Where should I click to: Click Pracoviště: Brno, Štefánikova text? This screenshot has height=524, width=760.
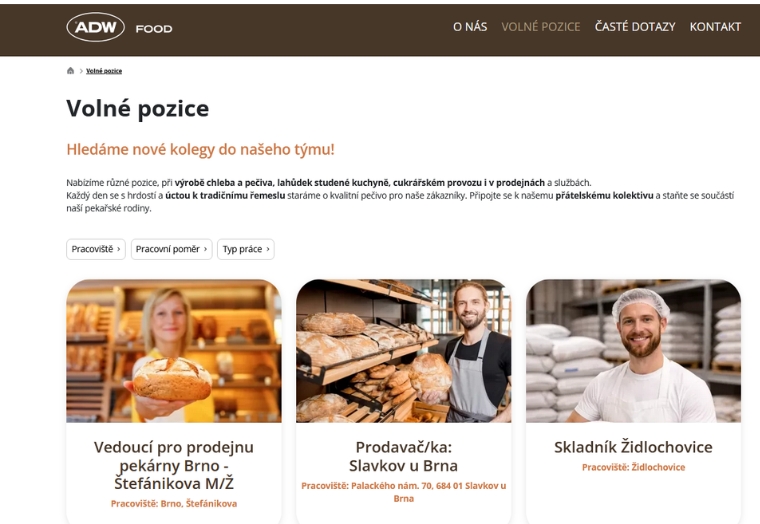point(174,504)
